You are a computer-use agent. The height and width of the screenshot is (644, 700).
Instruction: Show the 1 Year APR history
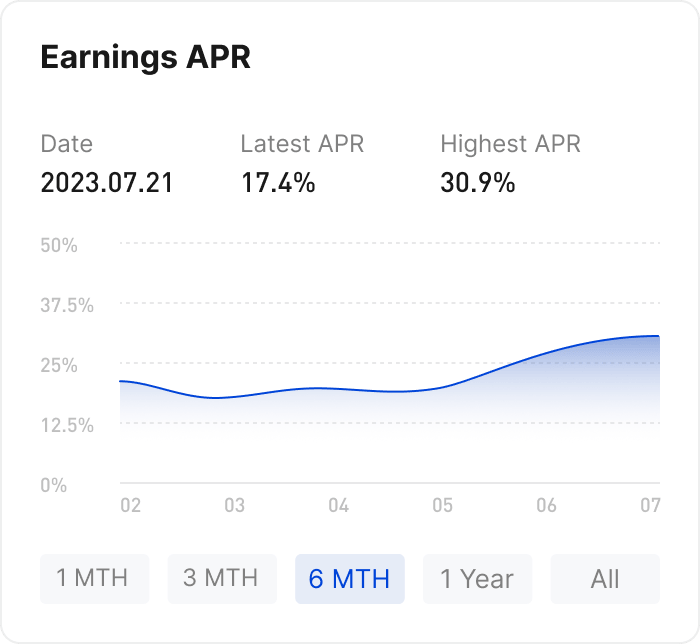pyautogui.click(x=477, y=579)
